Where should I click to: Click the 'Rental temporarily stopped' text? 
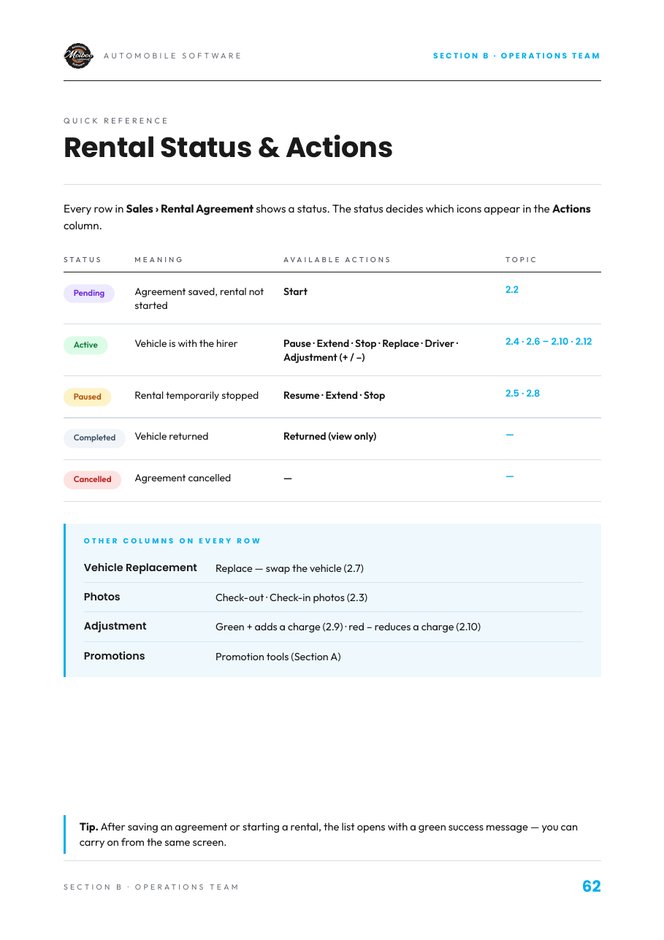pyautogui.click(x=197, y=396)
